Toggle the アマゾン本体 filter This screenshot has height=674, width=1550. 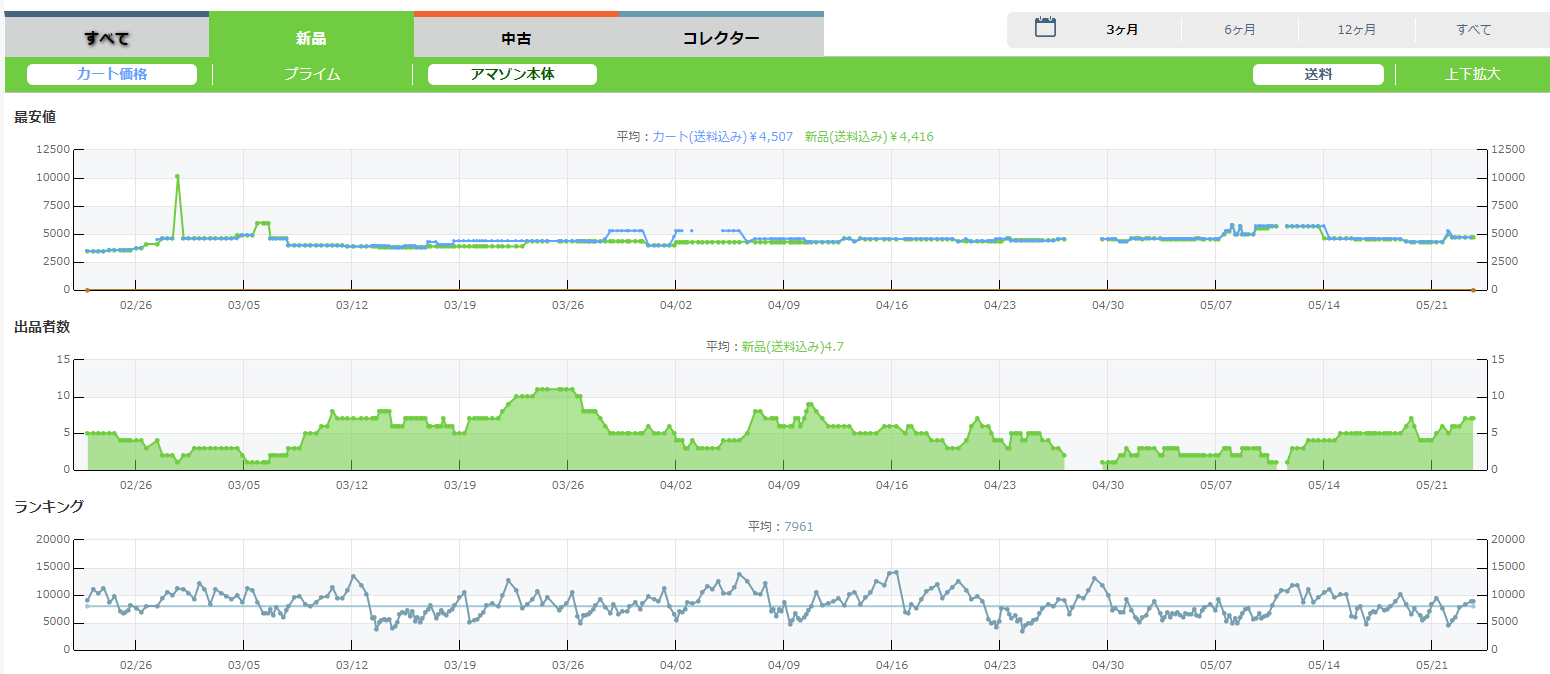[x=512, y=74]
